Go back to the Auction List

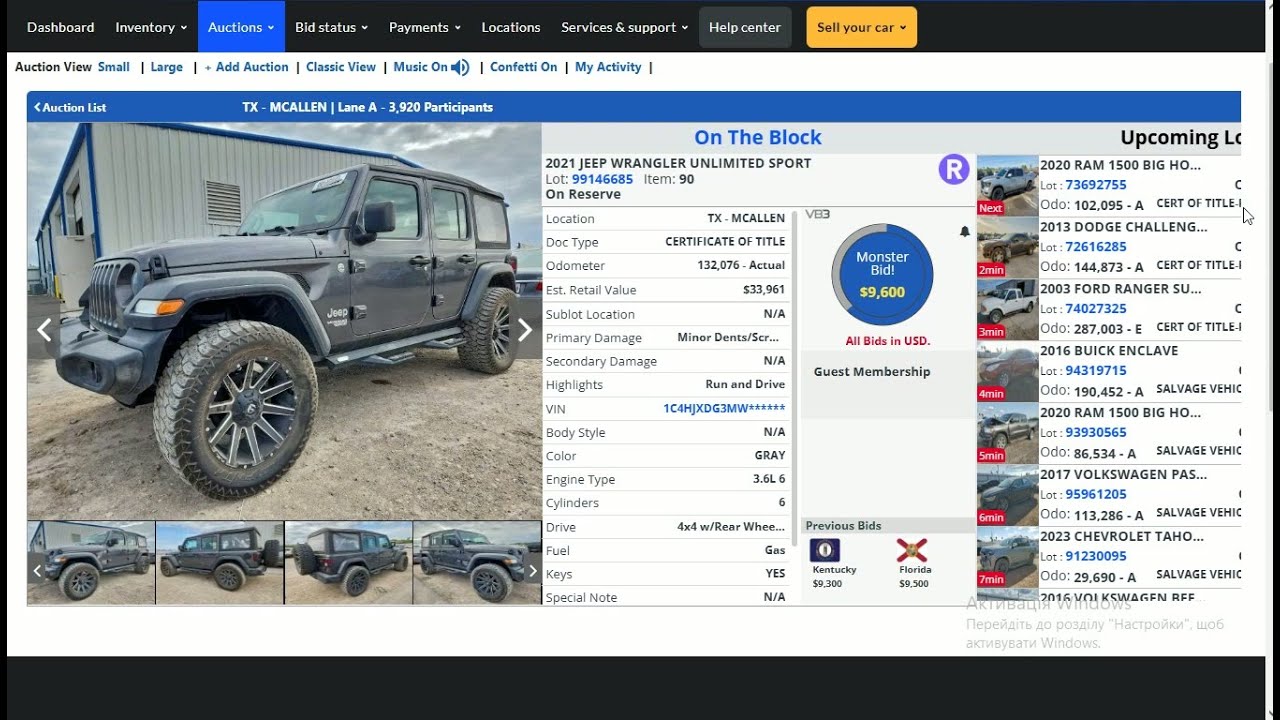(70, 107)
